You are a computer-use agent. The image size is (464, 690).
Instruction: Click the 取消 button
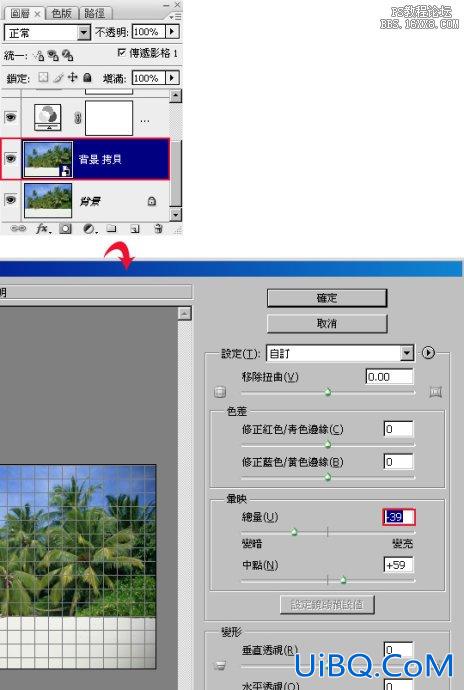(327, 323)
